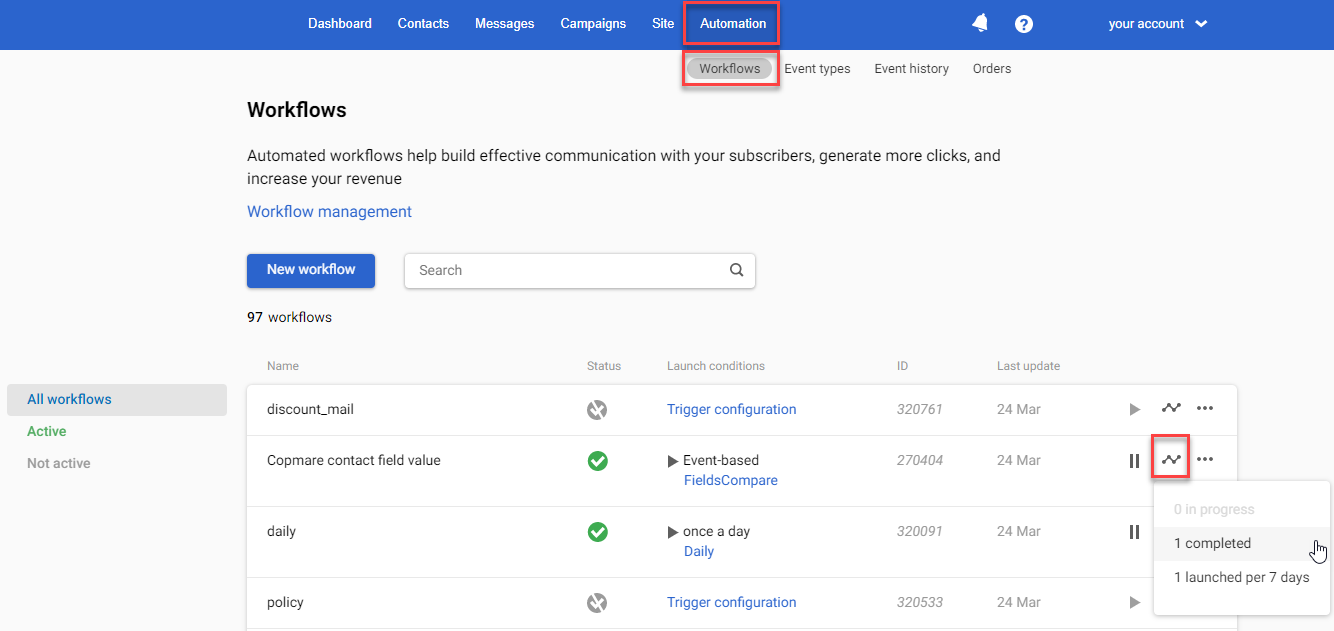
Task: Open the Messages menu
Action: click(504, 24)
